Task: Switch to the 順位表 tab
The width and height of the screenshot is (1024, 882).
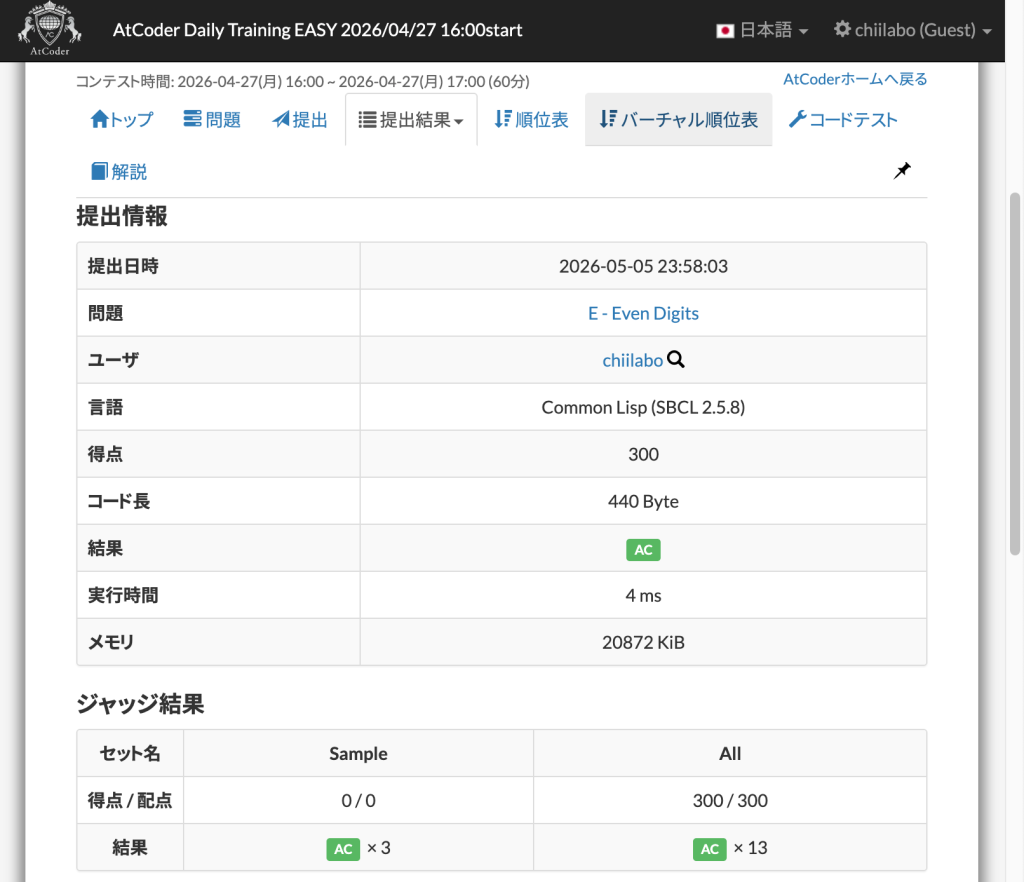Action: [531, 119]
